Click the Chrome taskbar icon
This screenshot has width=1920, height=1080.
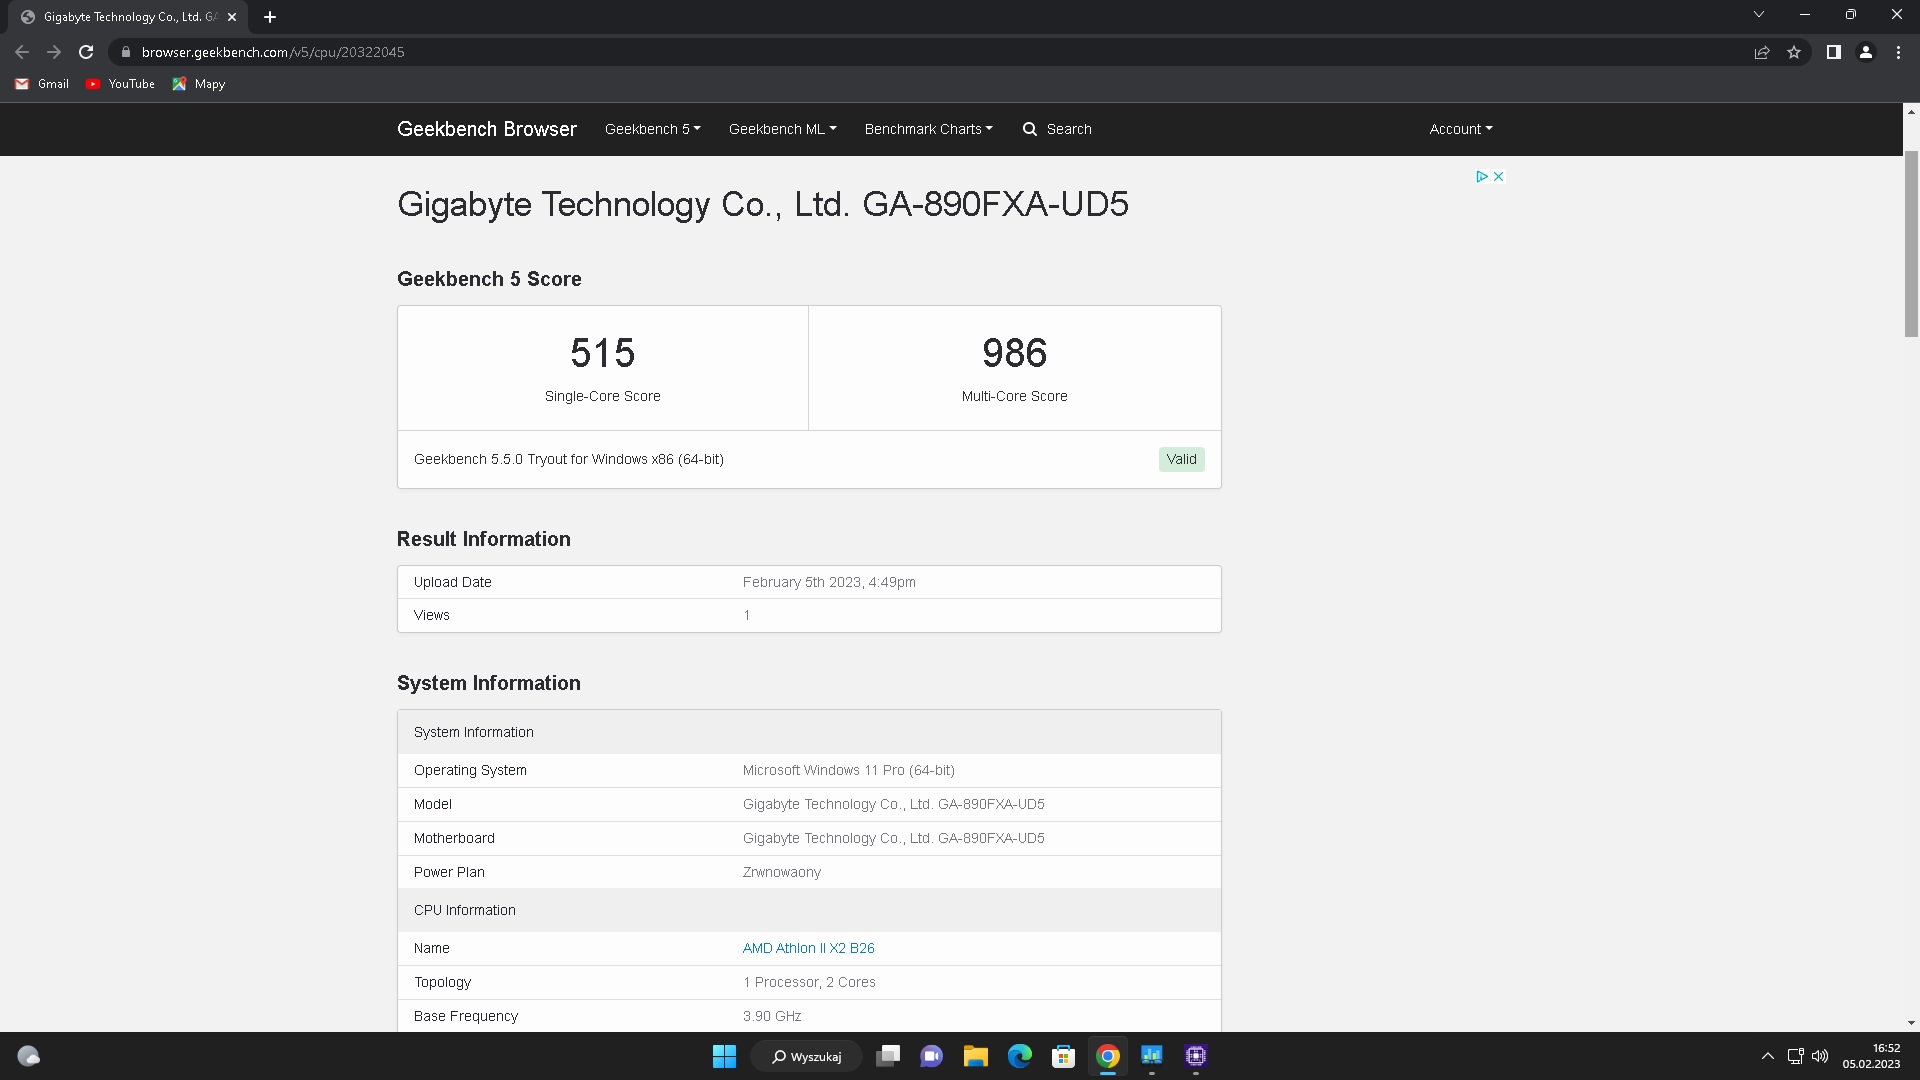pyautogui.click(x=1107, y=1056)
